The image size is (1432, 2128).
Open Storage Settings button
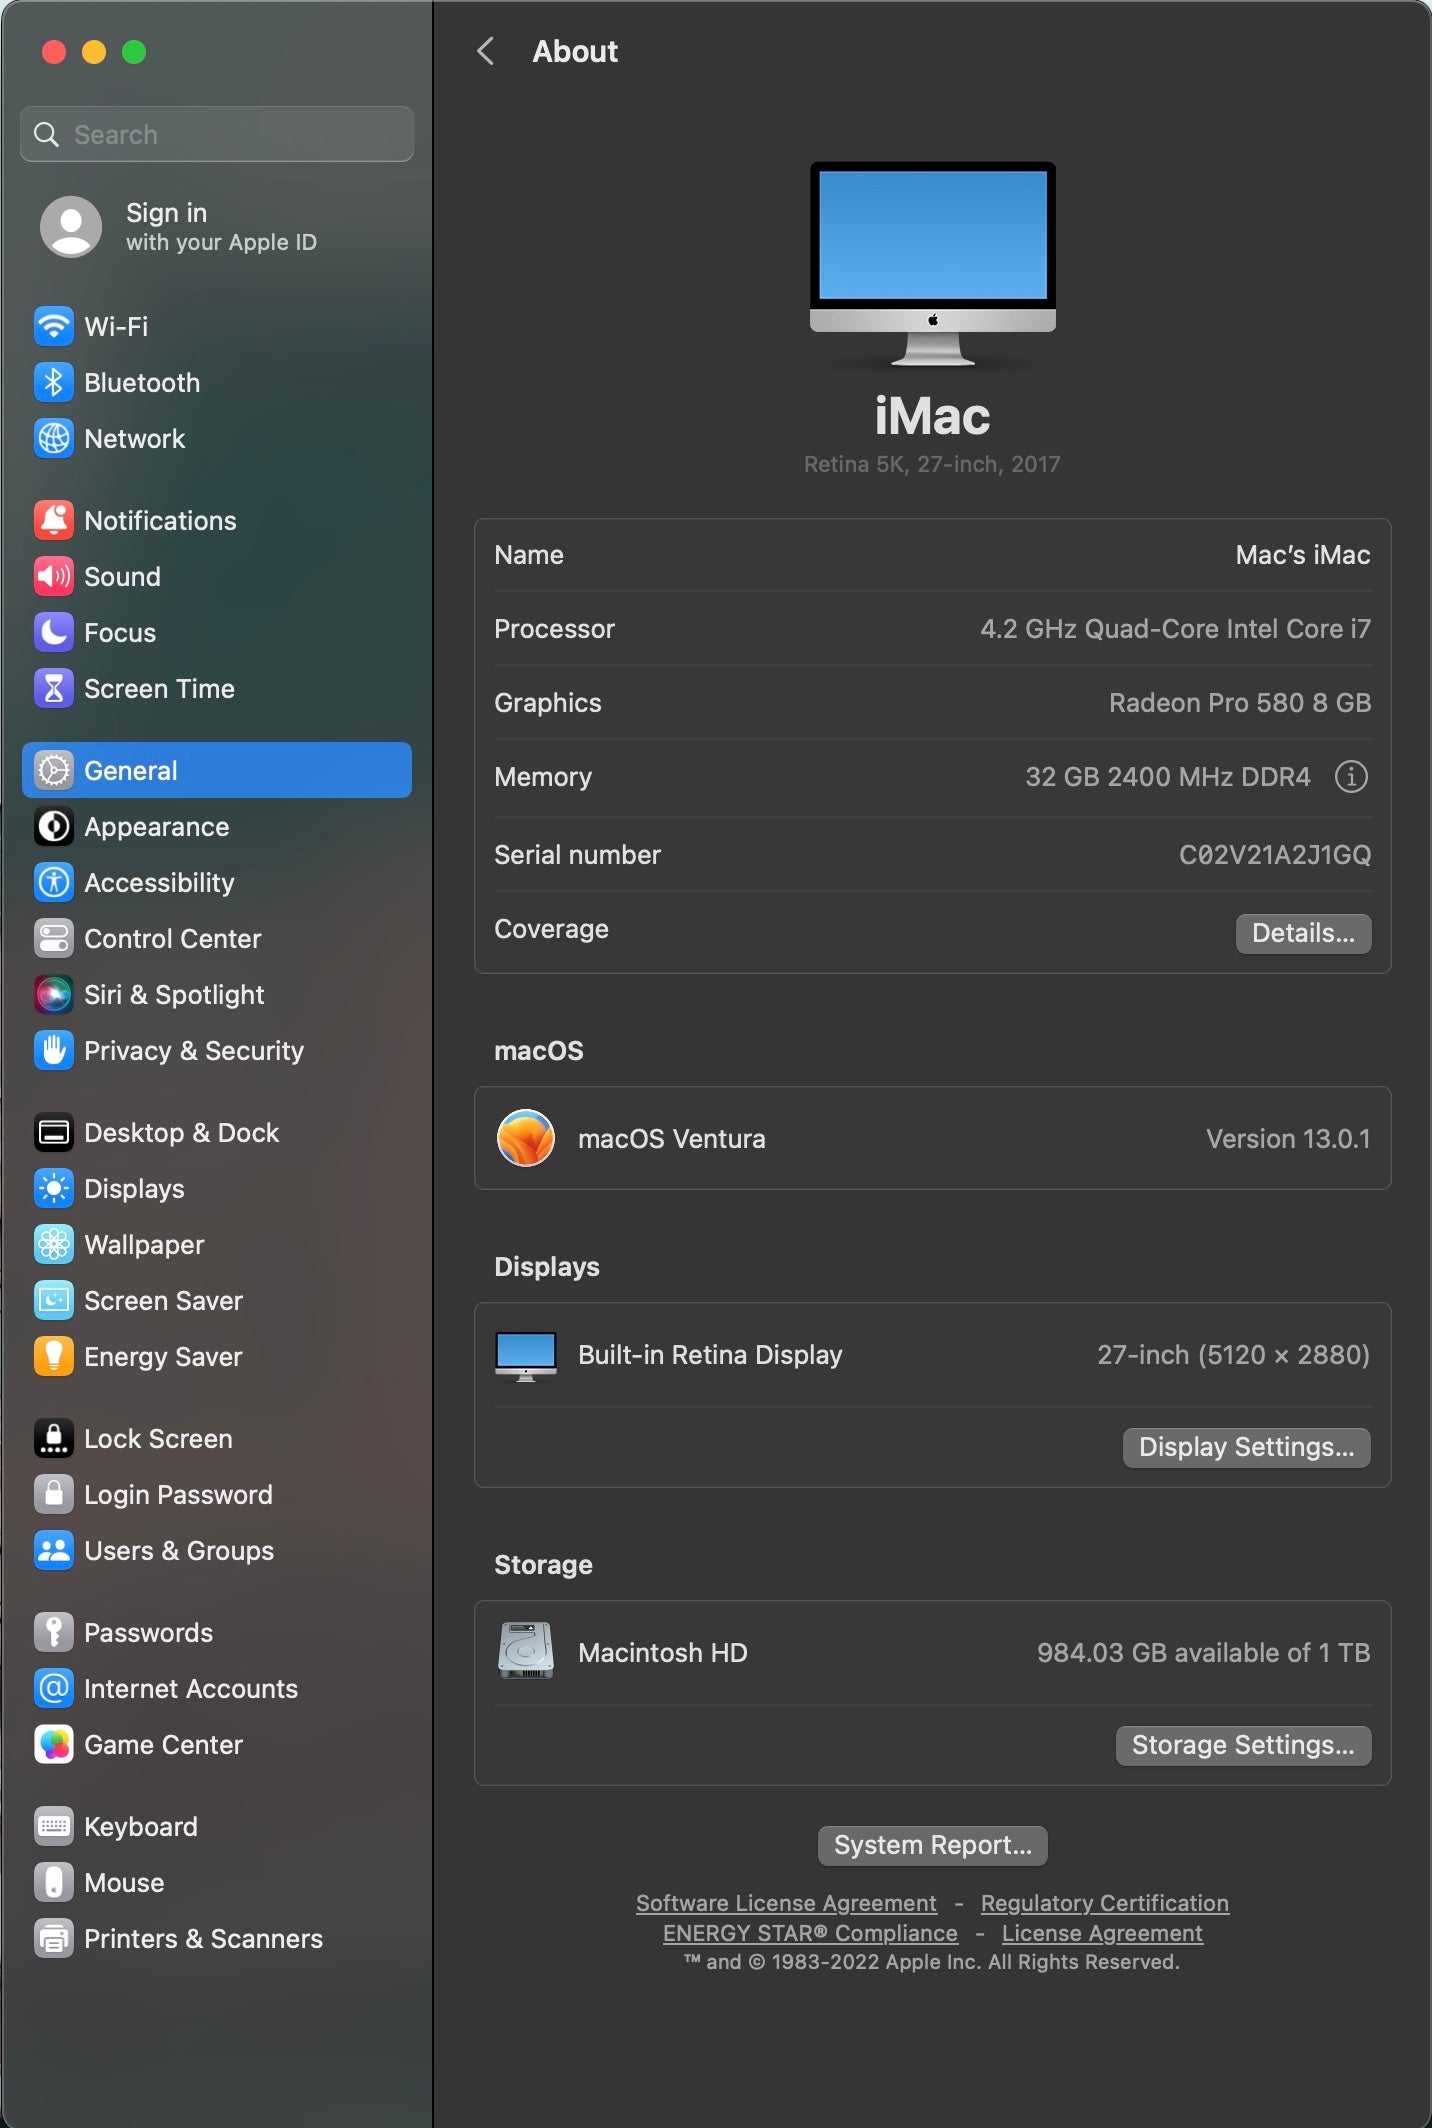(x=1243, y=1745)
